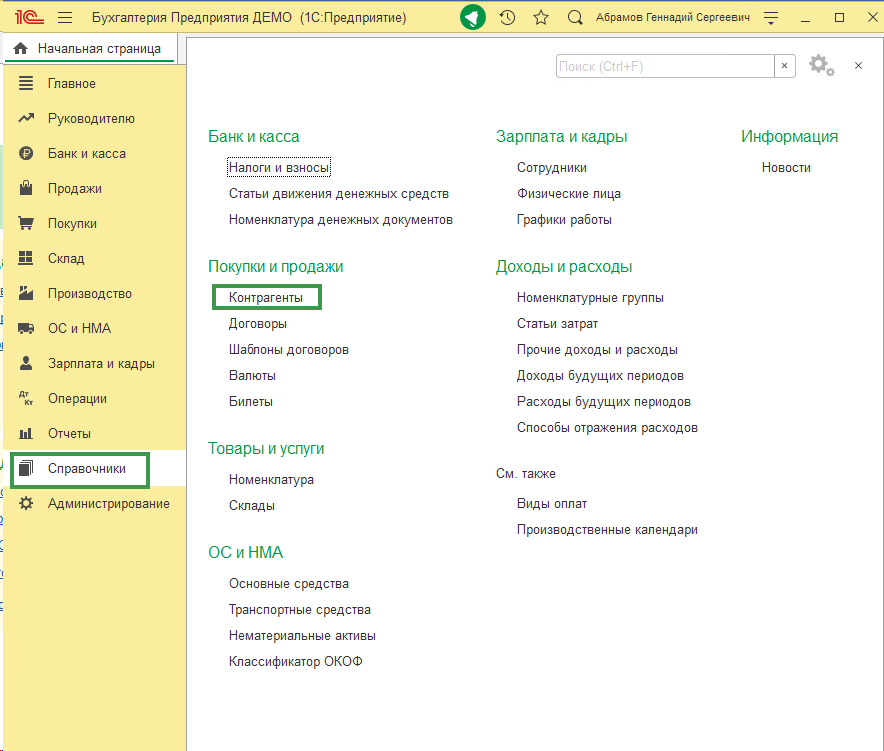Open Способы отражения расходов
The image size is (884, 751).
[607, 427]
